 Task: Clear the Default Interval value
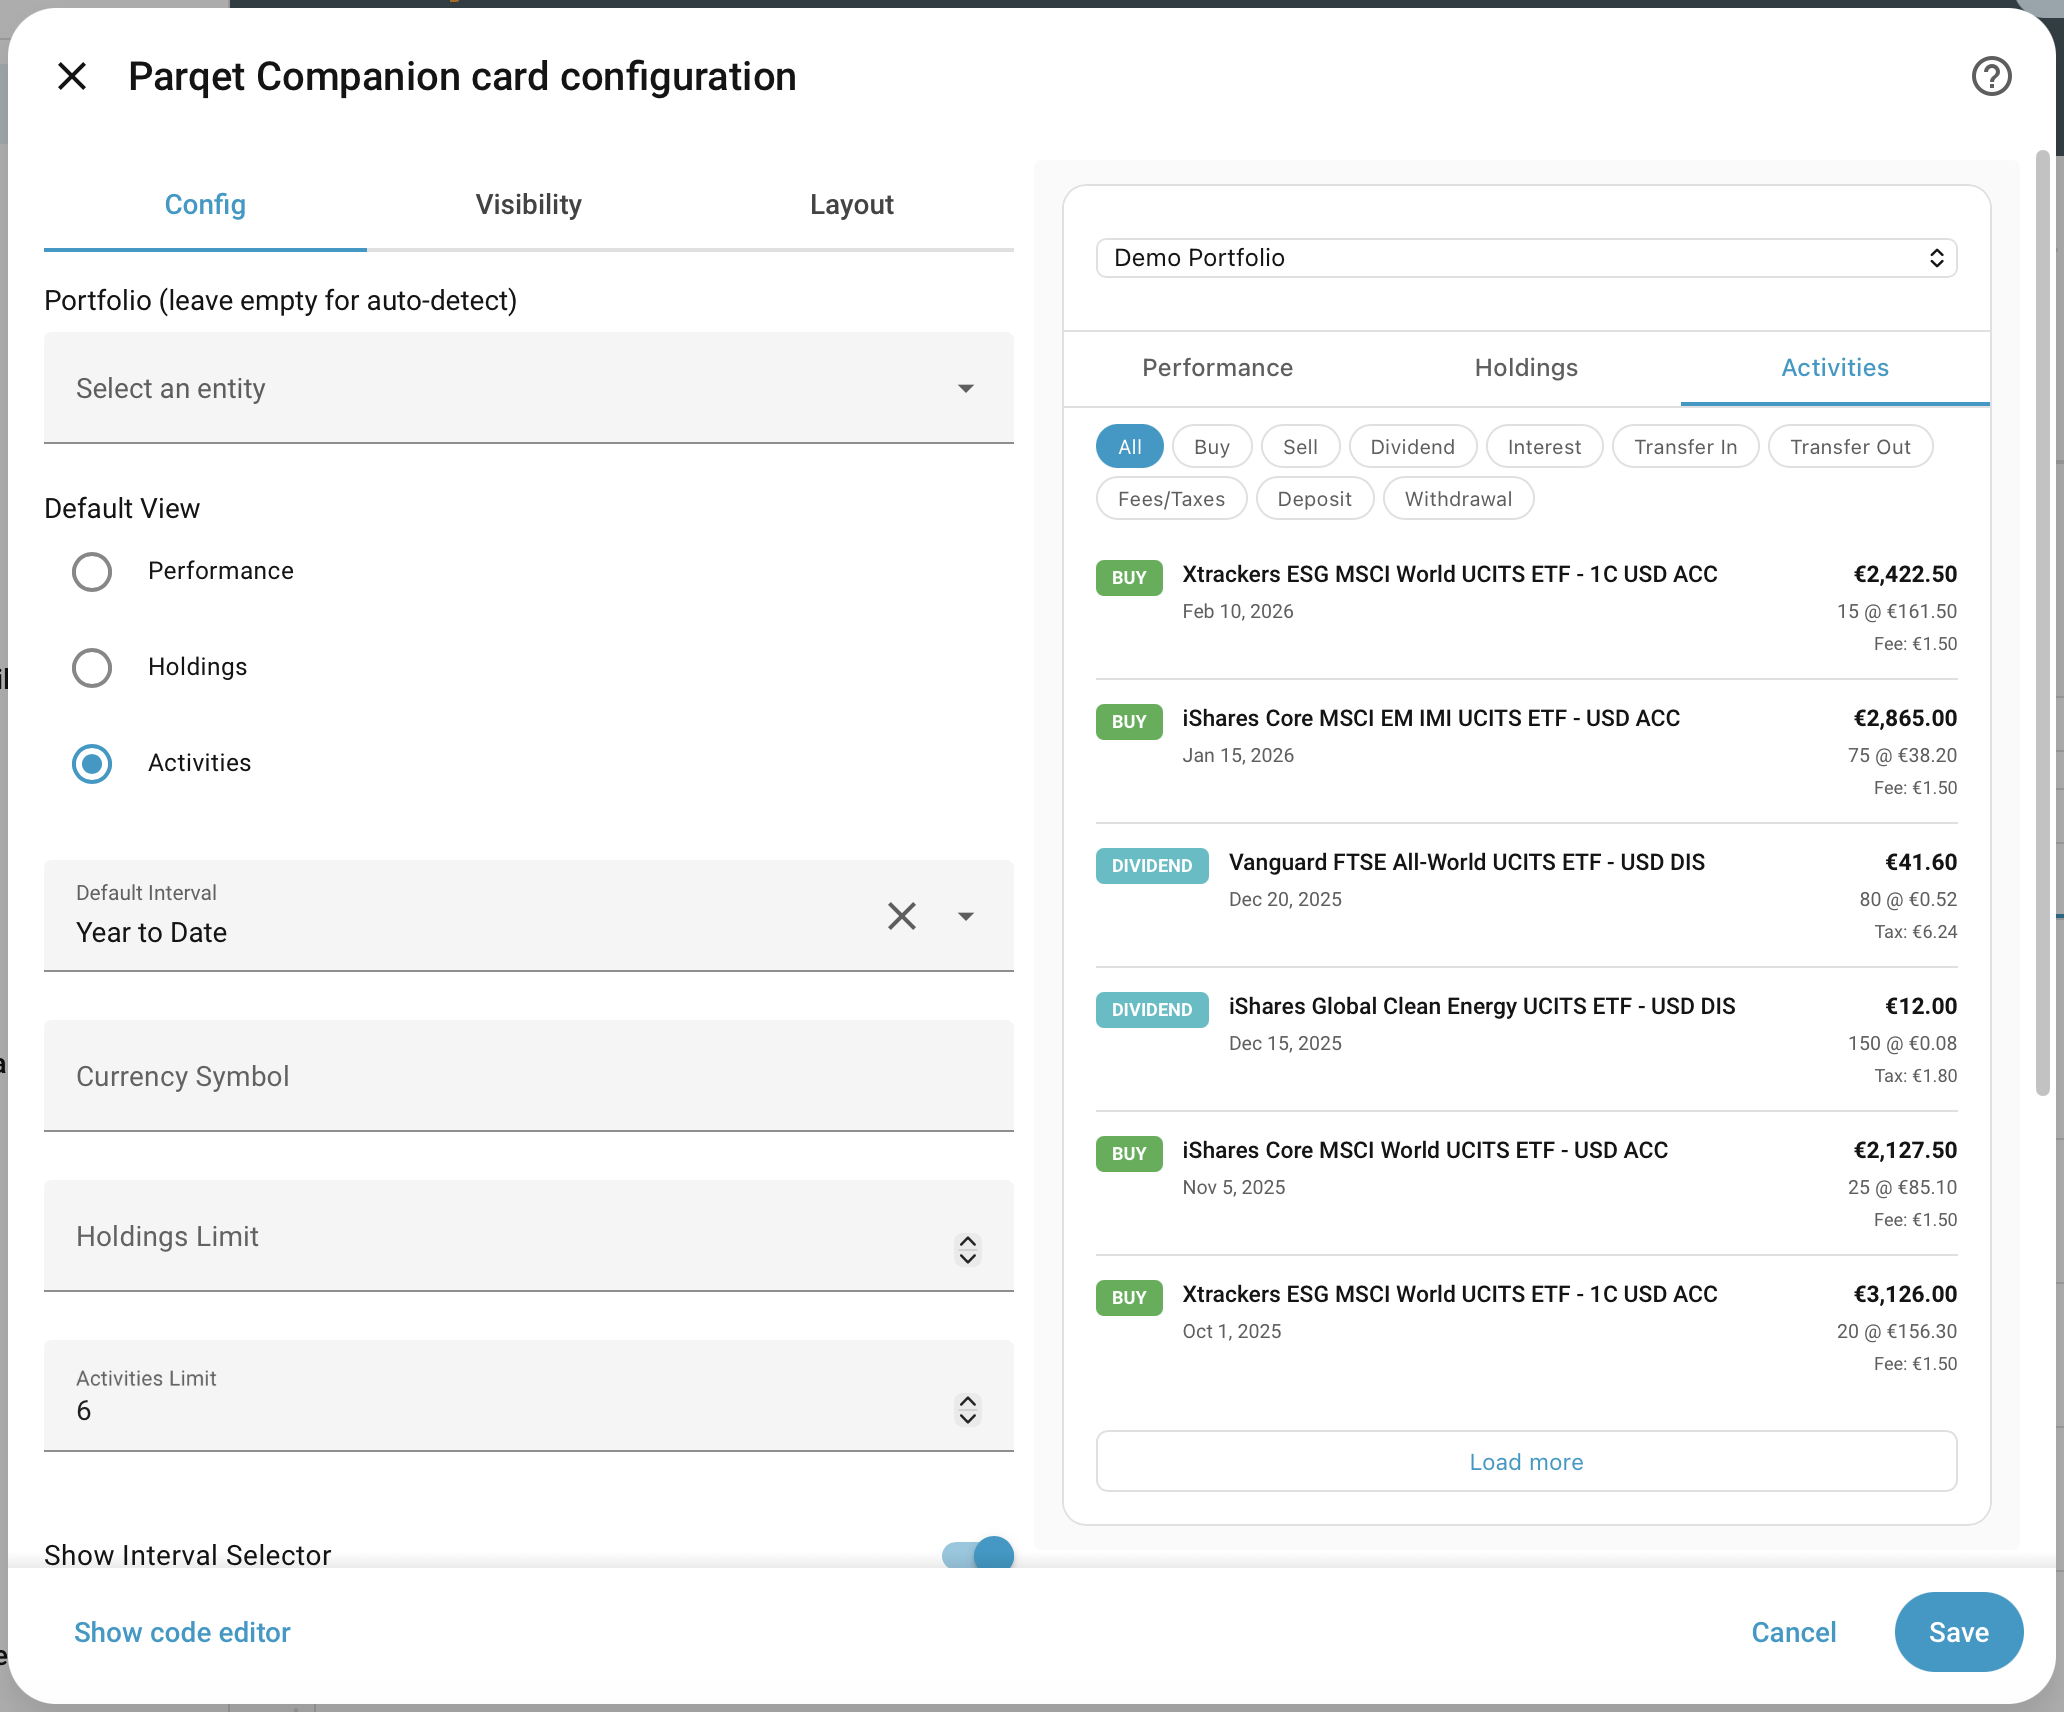pos(901,916)
